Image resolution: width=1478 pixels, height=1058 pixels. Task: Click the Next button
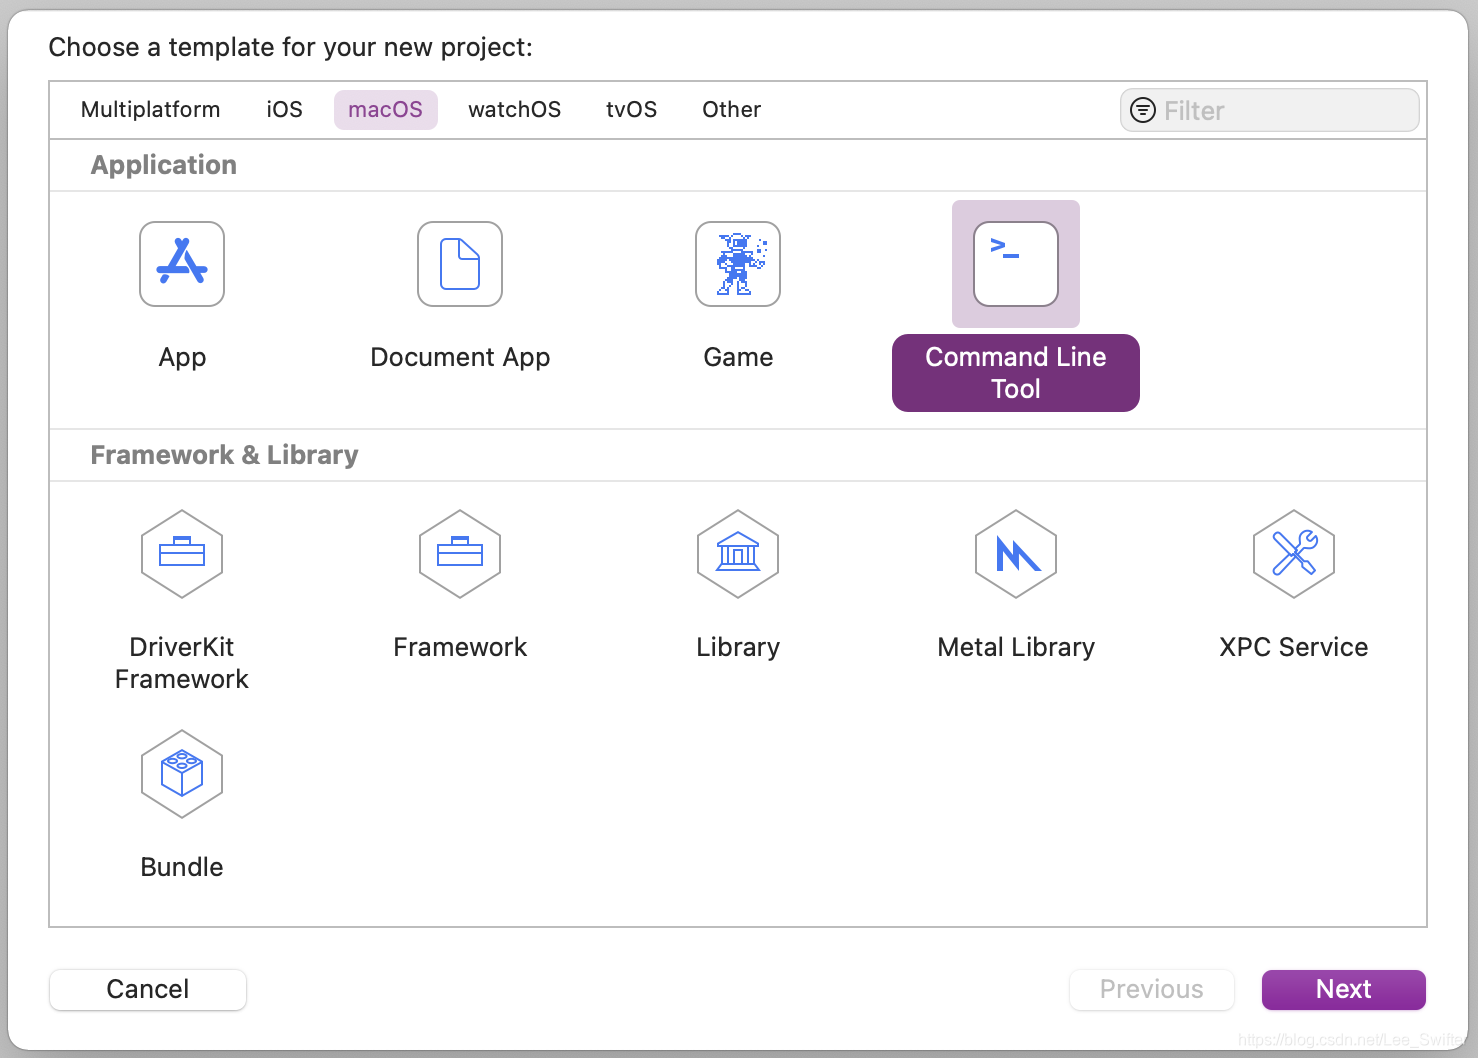tap(1343, 989)
